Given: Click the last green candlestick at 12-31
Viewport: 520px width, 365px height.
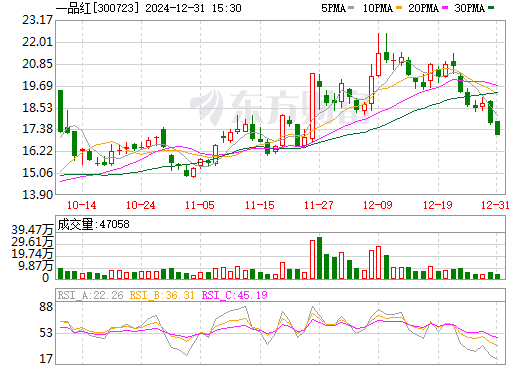Looking at the screenshot, I should [498, 128].
